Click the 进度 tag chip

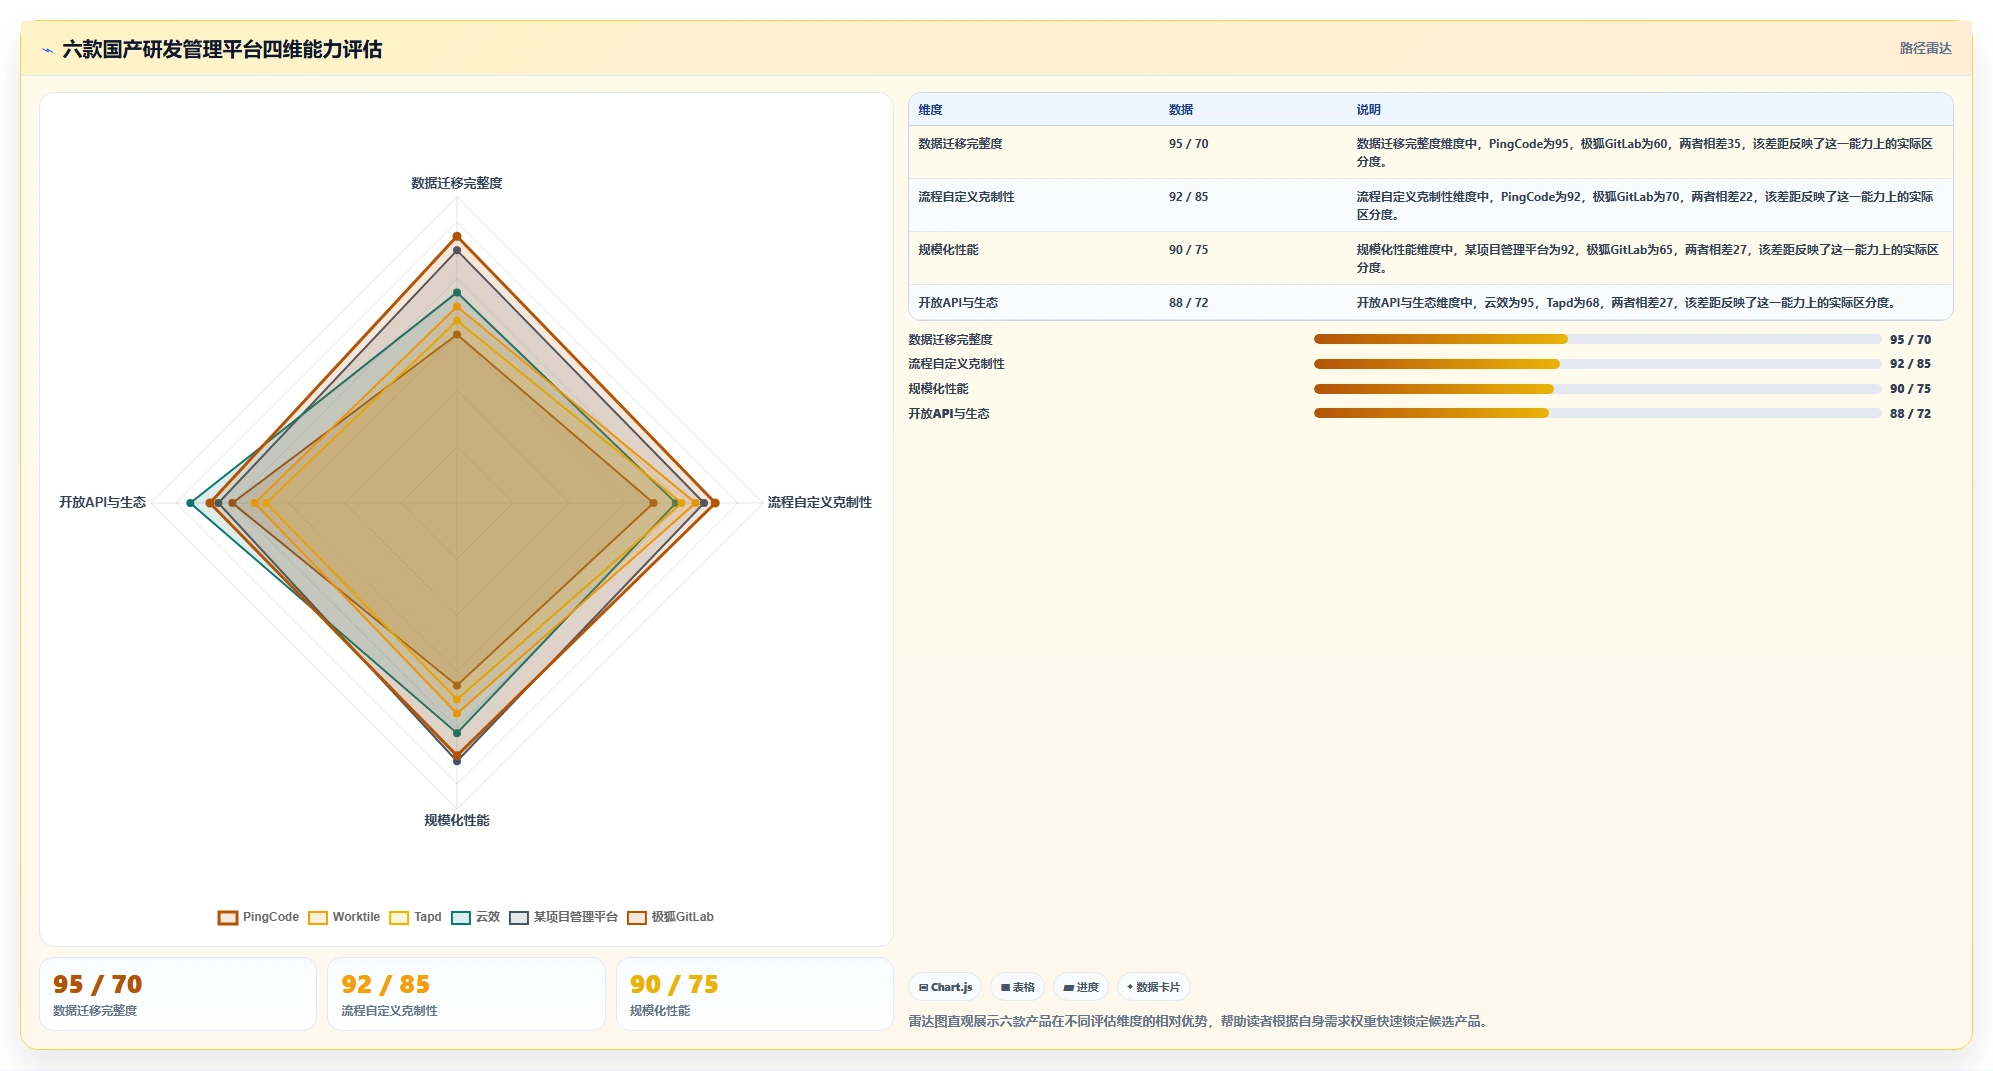click(x=1081, y=987)
